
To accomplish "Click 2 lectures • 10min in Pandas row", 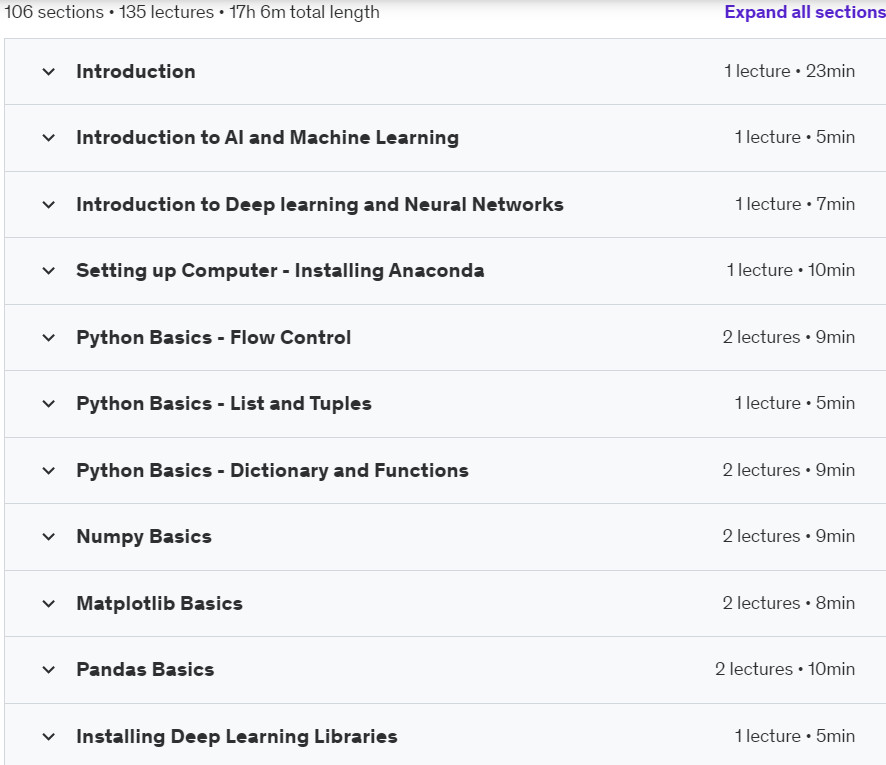I will (785, 669).
